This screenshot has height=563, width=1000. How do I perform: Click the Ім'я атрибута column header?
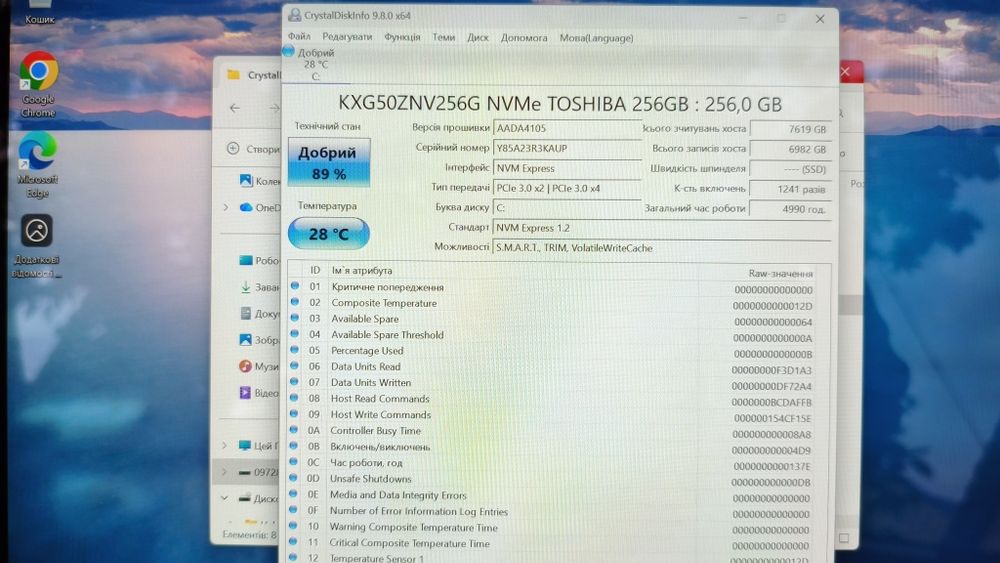[x=362, y=270]
